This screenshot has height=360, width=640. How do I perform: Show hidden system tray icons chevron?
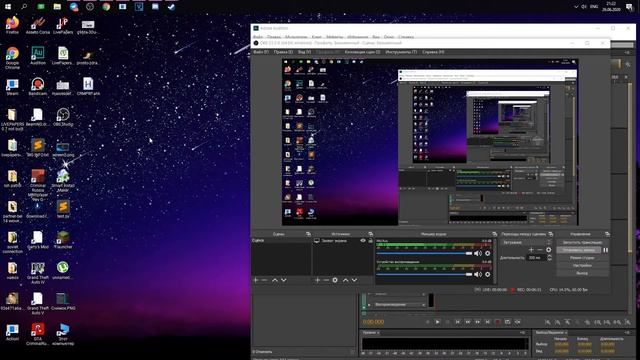[576, 7]
